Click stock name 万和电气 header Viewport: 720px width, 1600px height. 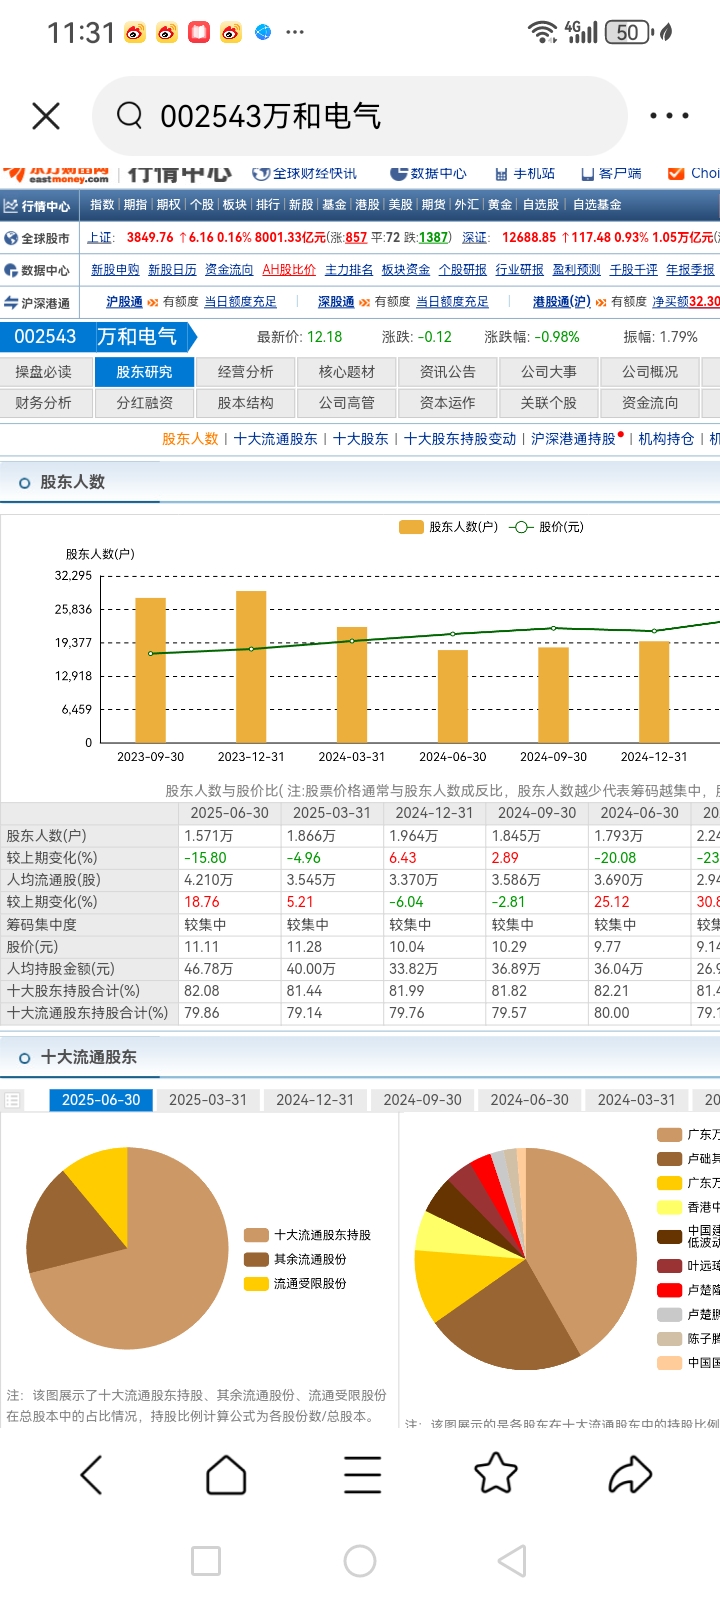coord(137,337)
